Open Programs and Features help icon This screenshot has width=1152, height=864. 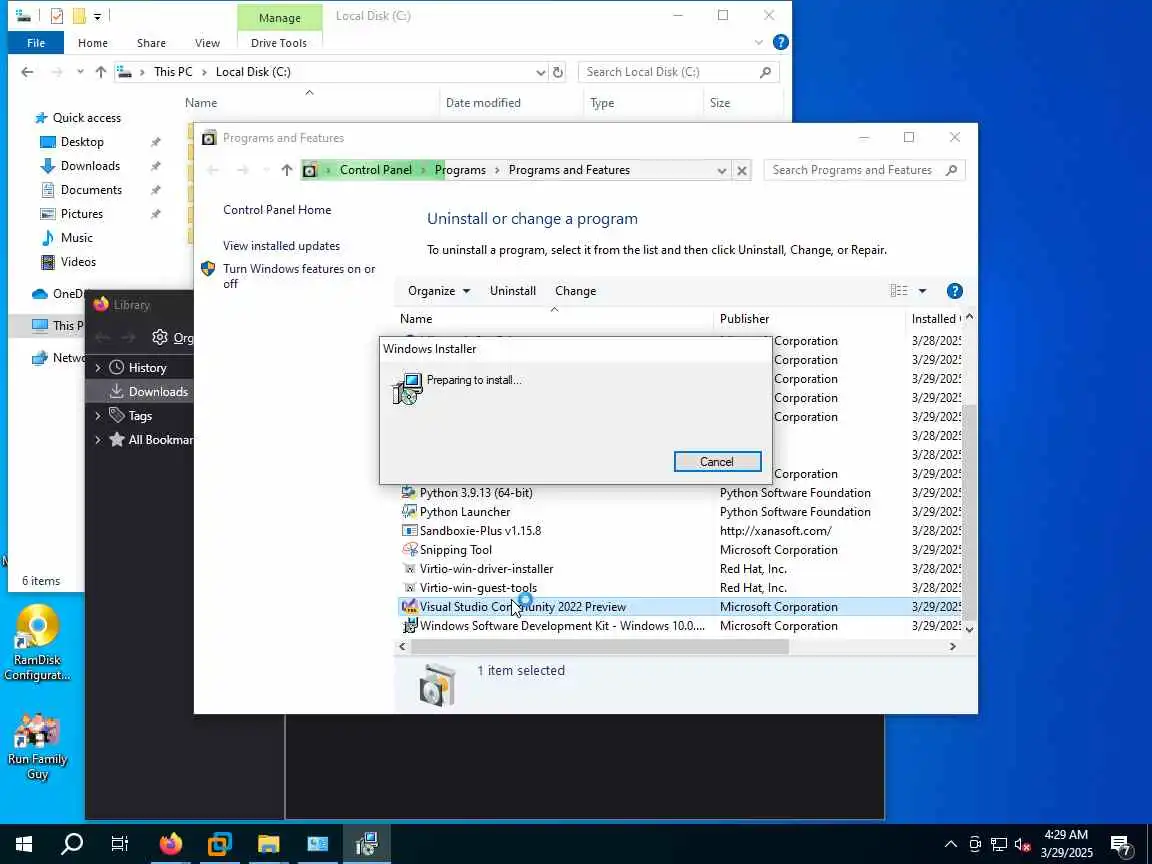(954, 291)
